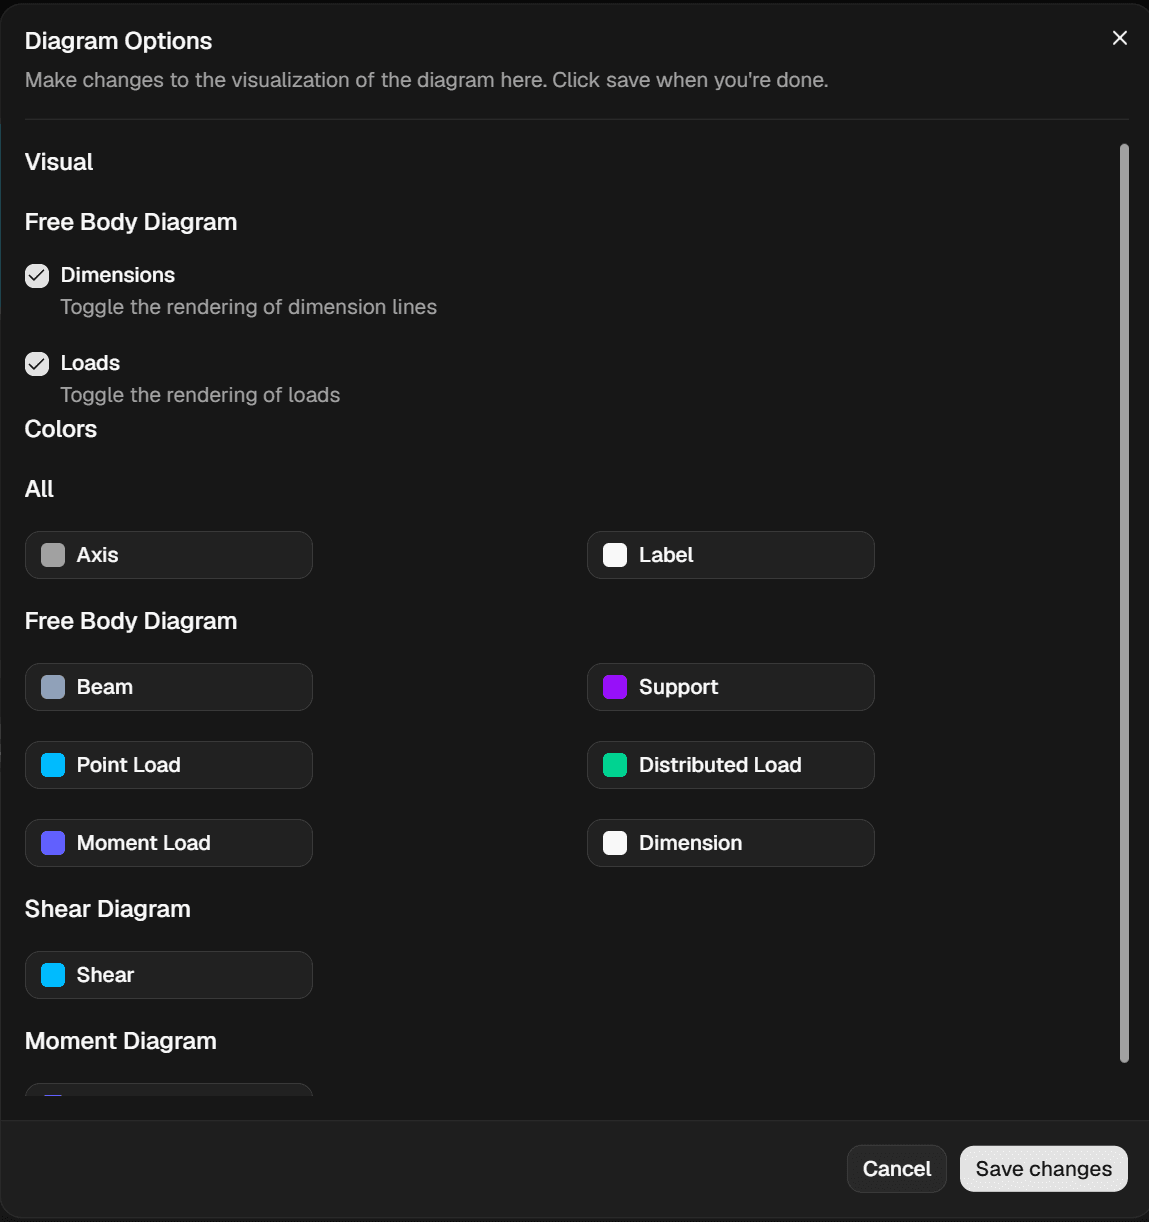Click the green Distributed Load swatch
The height and width of the screenshot is (1222, 1149).
tap(615, 765)
